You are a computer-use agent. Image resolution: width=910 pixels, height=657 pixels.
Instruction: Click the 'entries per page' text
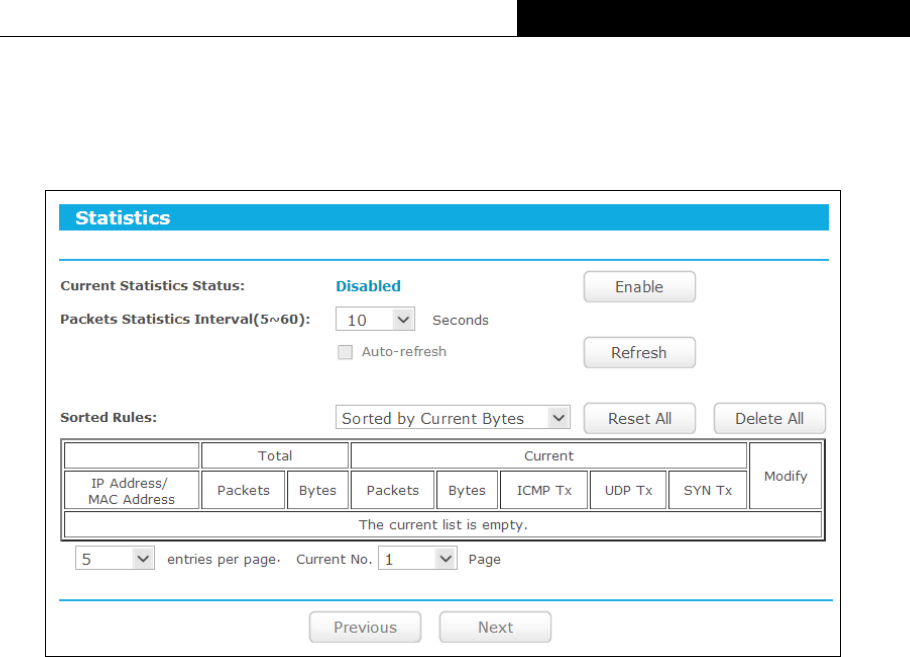coord(221,559)
